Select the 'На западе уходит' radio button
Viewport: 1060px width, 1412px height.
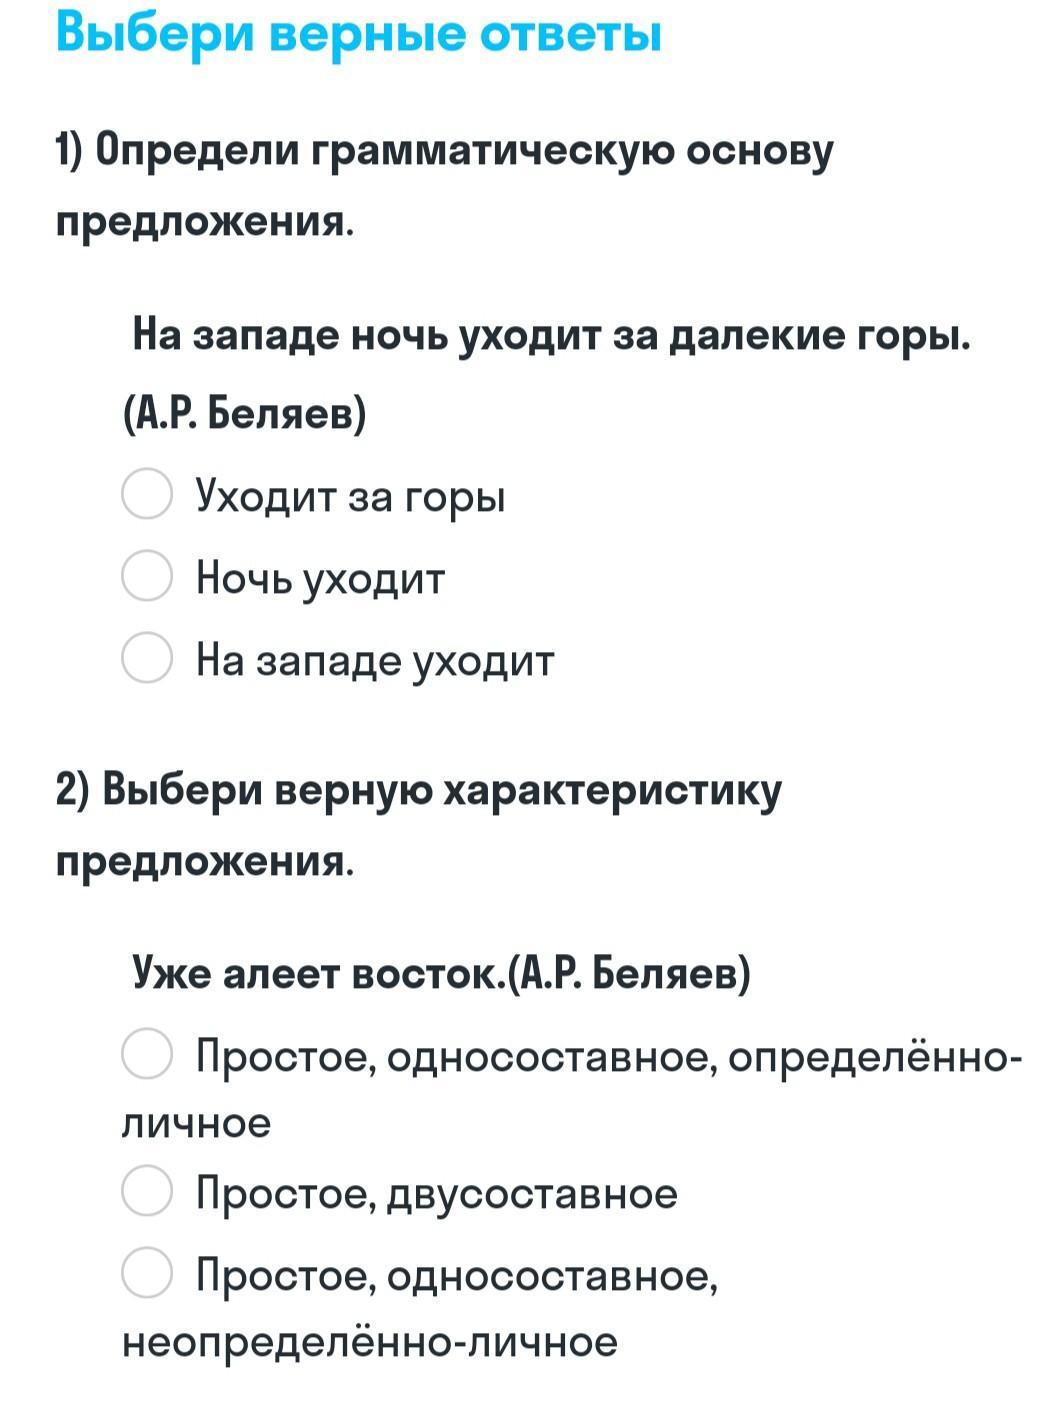tap(147, 658)
